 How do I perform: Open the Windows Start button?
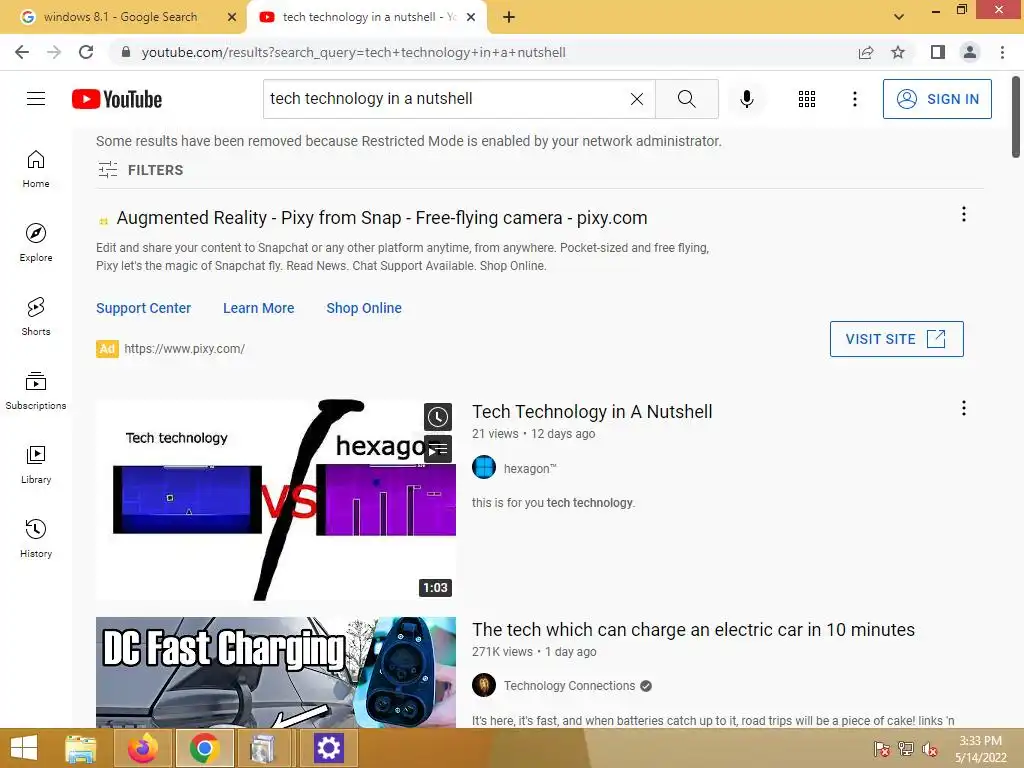[24, 748]
